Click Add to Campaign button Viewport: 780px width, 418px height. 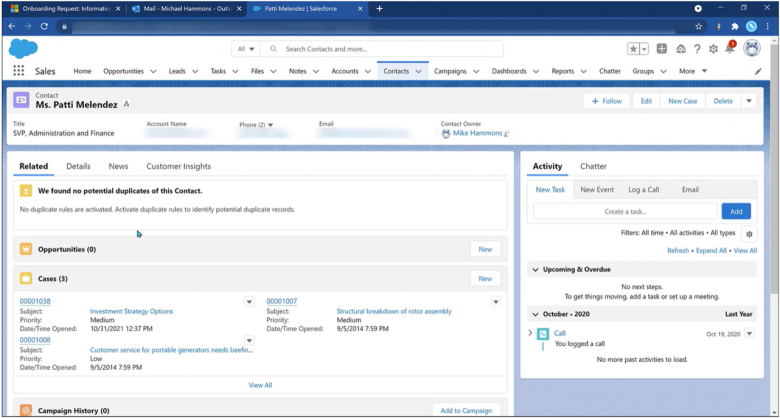pyautogui.click(x=466, y=411)
